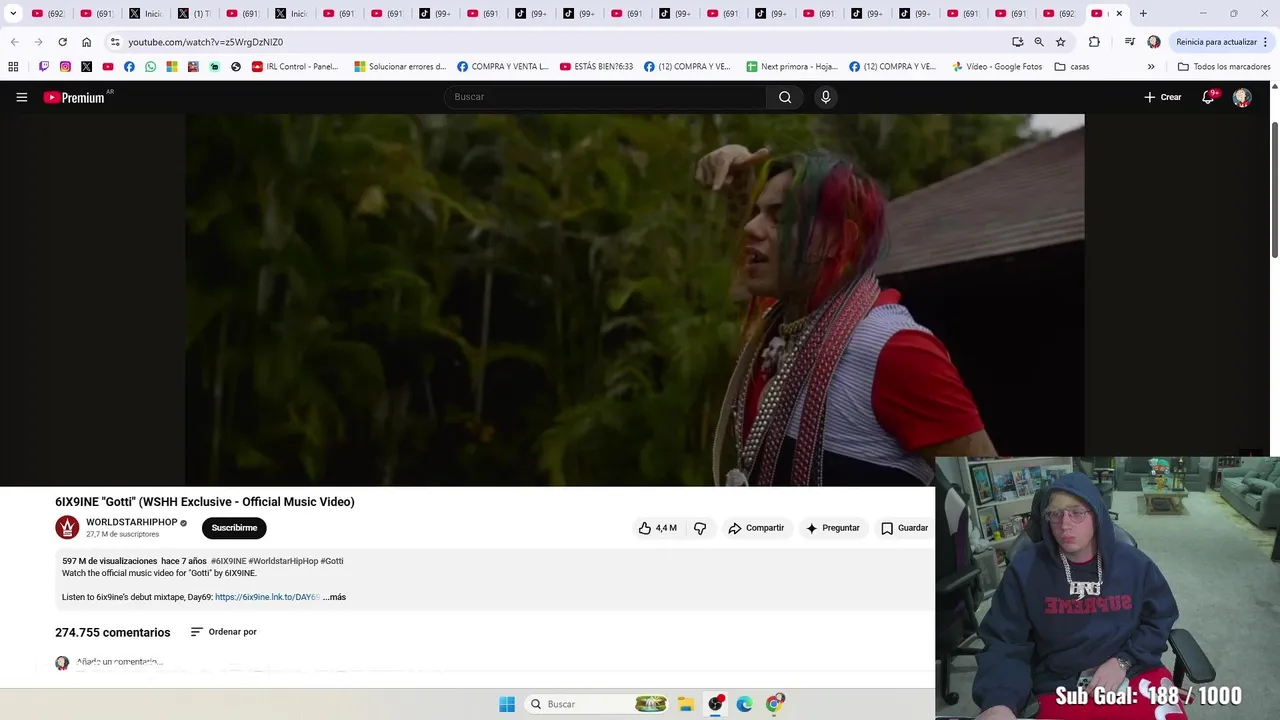Bookmark this page with star icon
The width and height of the screenshot is (1280, 720).
pos(1061,42)
